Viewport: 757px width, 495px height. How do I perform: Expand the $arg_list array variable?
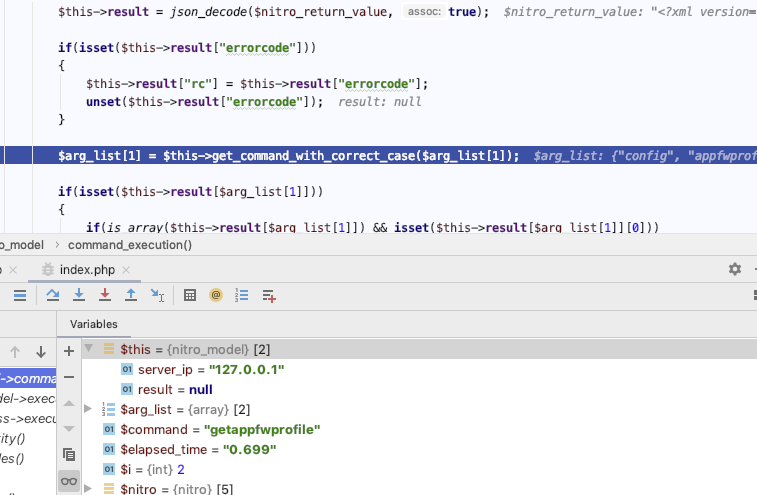click(x=89, y=409)
